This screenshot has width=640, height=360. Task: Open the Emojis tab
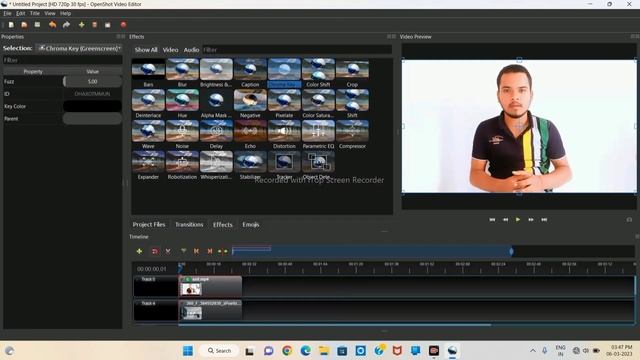tap(251, 224)
